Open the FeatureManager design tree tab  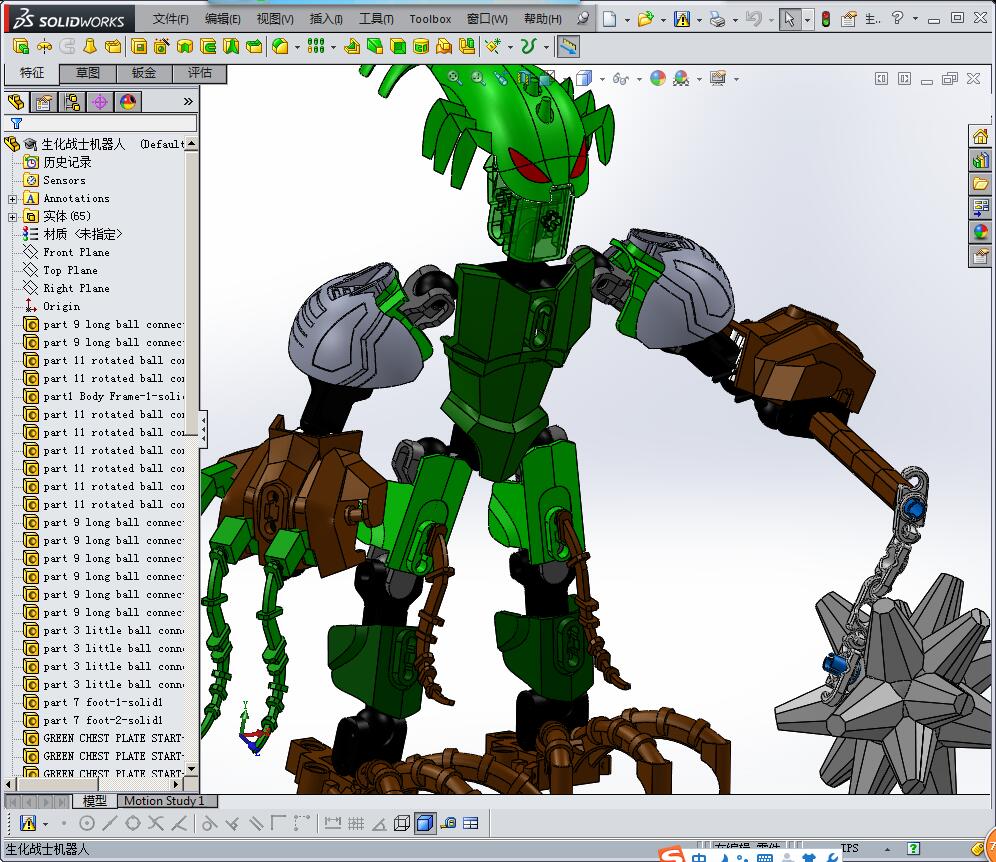coord(16,102)
